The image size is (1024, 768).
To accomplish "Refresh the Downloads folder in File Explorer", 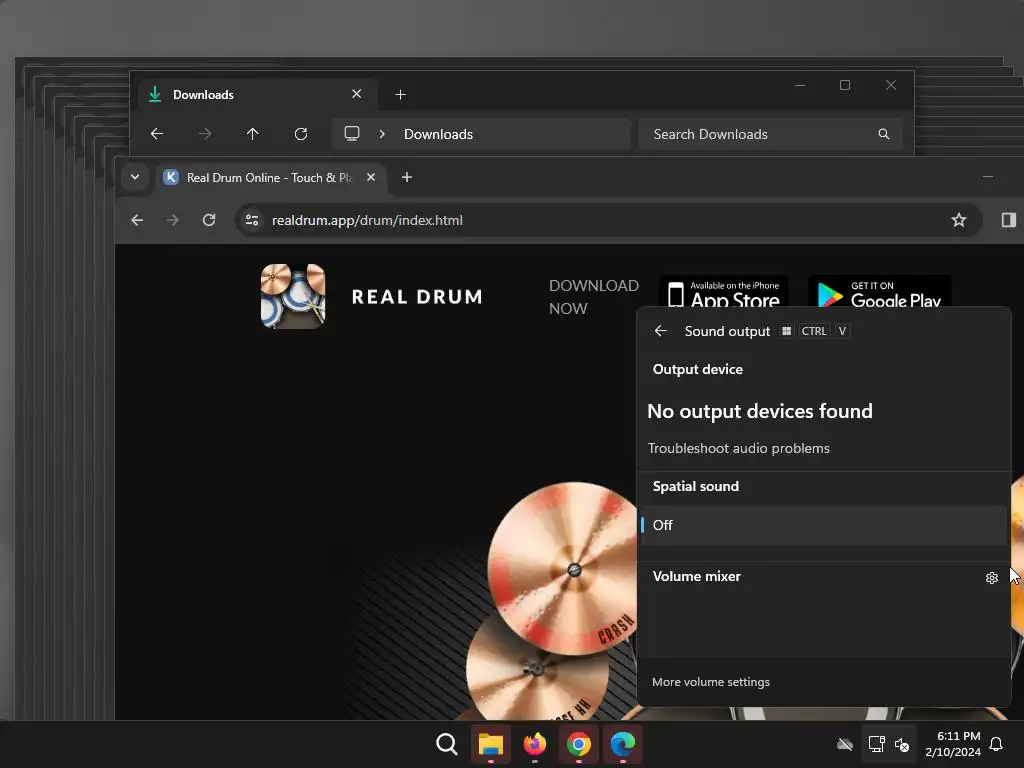I will pos(300,134).
